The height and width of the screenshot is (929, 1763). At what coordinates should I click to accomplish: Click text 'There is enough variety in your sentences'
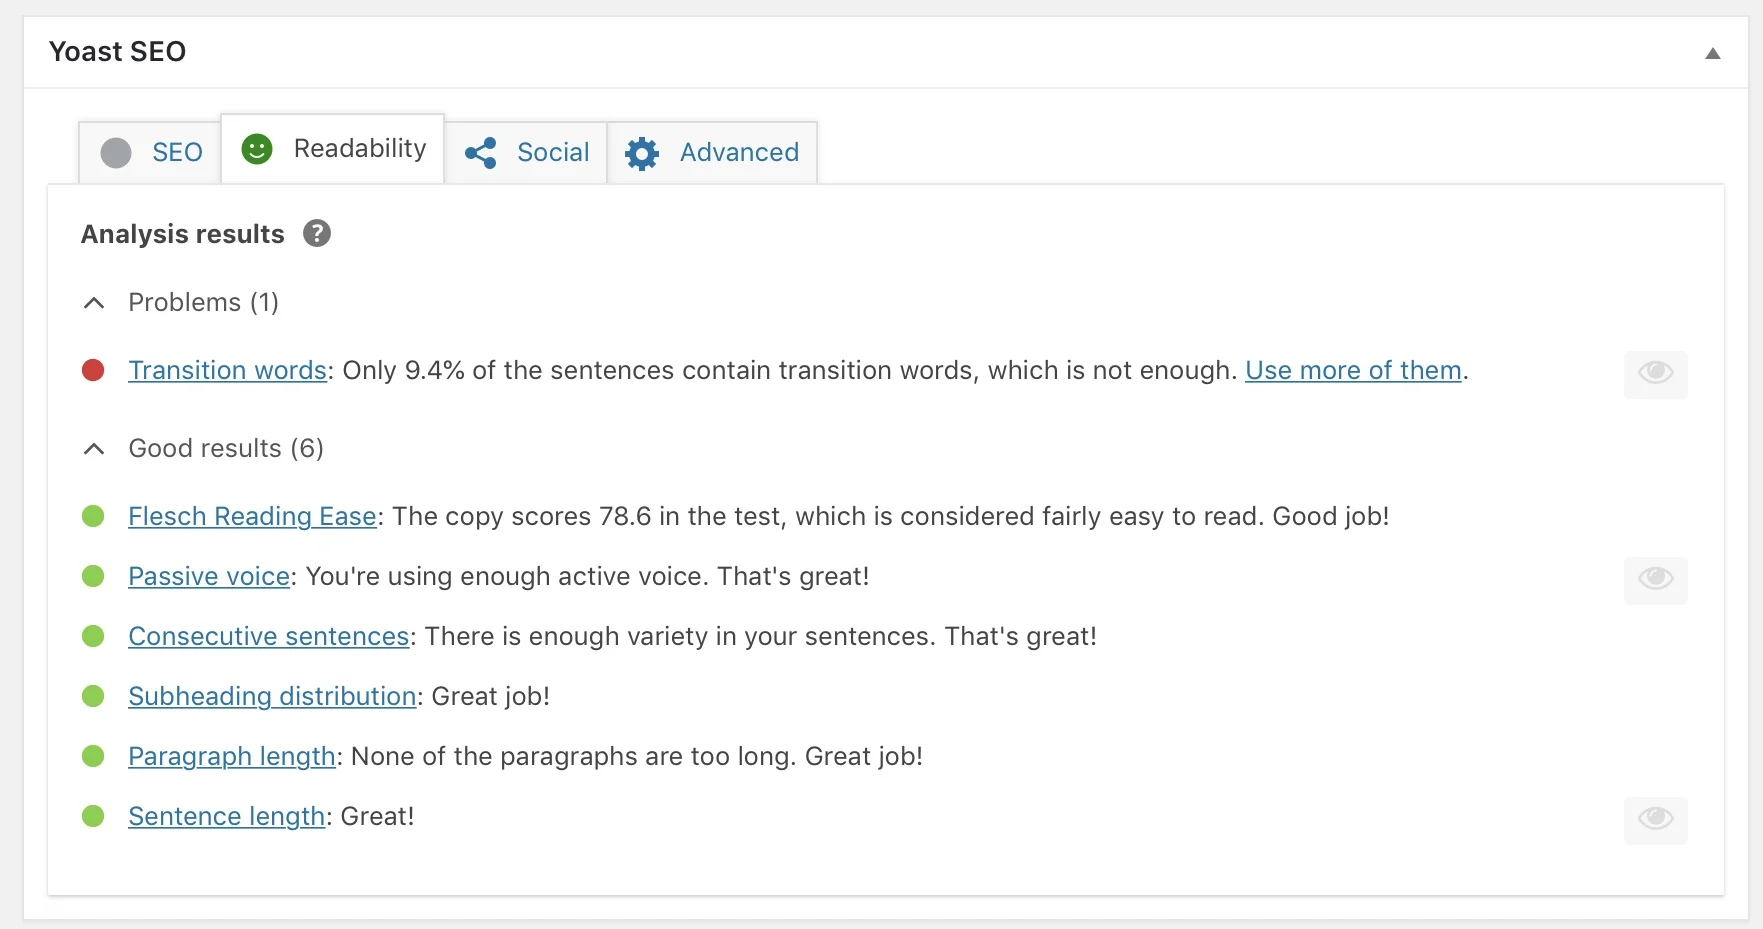tap(677, 636)
